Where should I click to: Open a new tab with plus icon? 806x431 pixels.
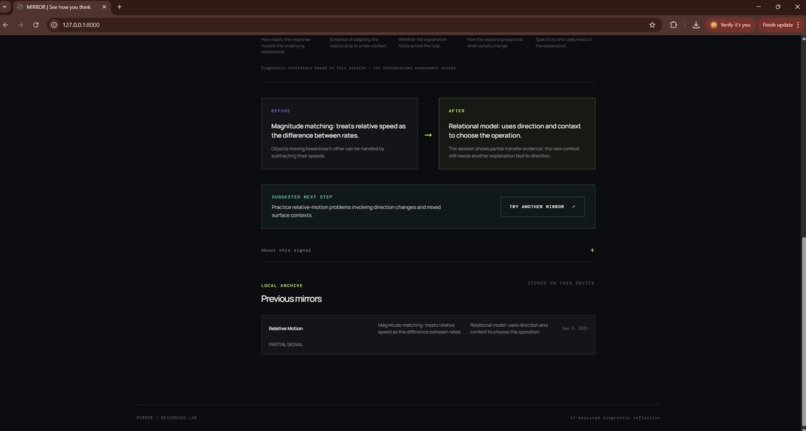(119, 7)
